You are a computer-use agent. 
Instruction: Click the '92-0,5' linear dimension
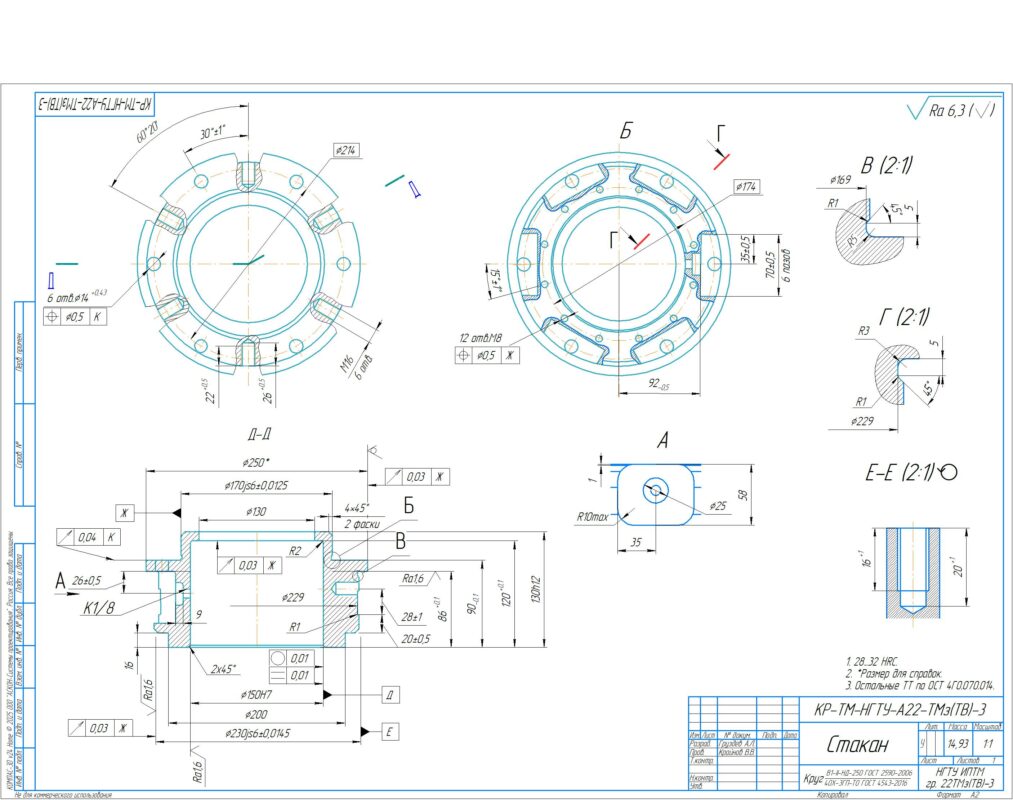coord(658,384)
